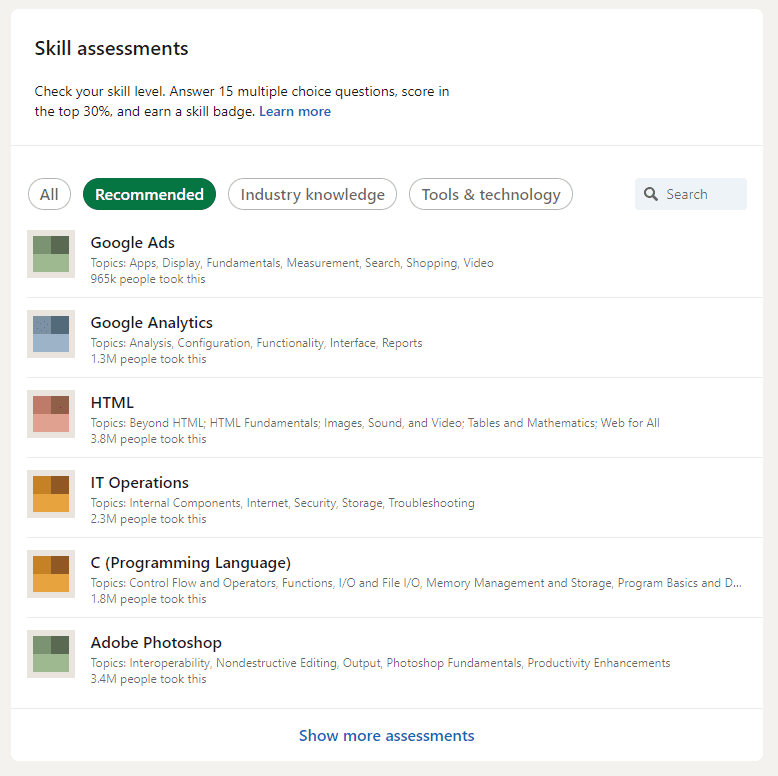Viewport: 778px width, 776px height.
Task: Open the Adobe Photoshop assessment title
Action: [156, 643]
